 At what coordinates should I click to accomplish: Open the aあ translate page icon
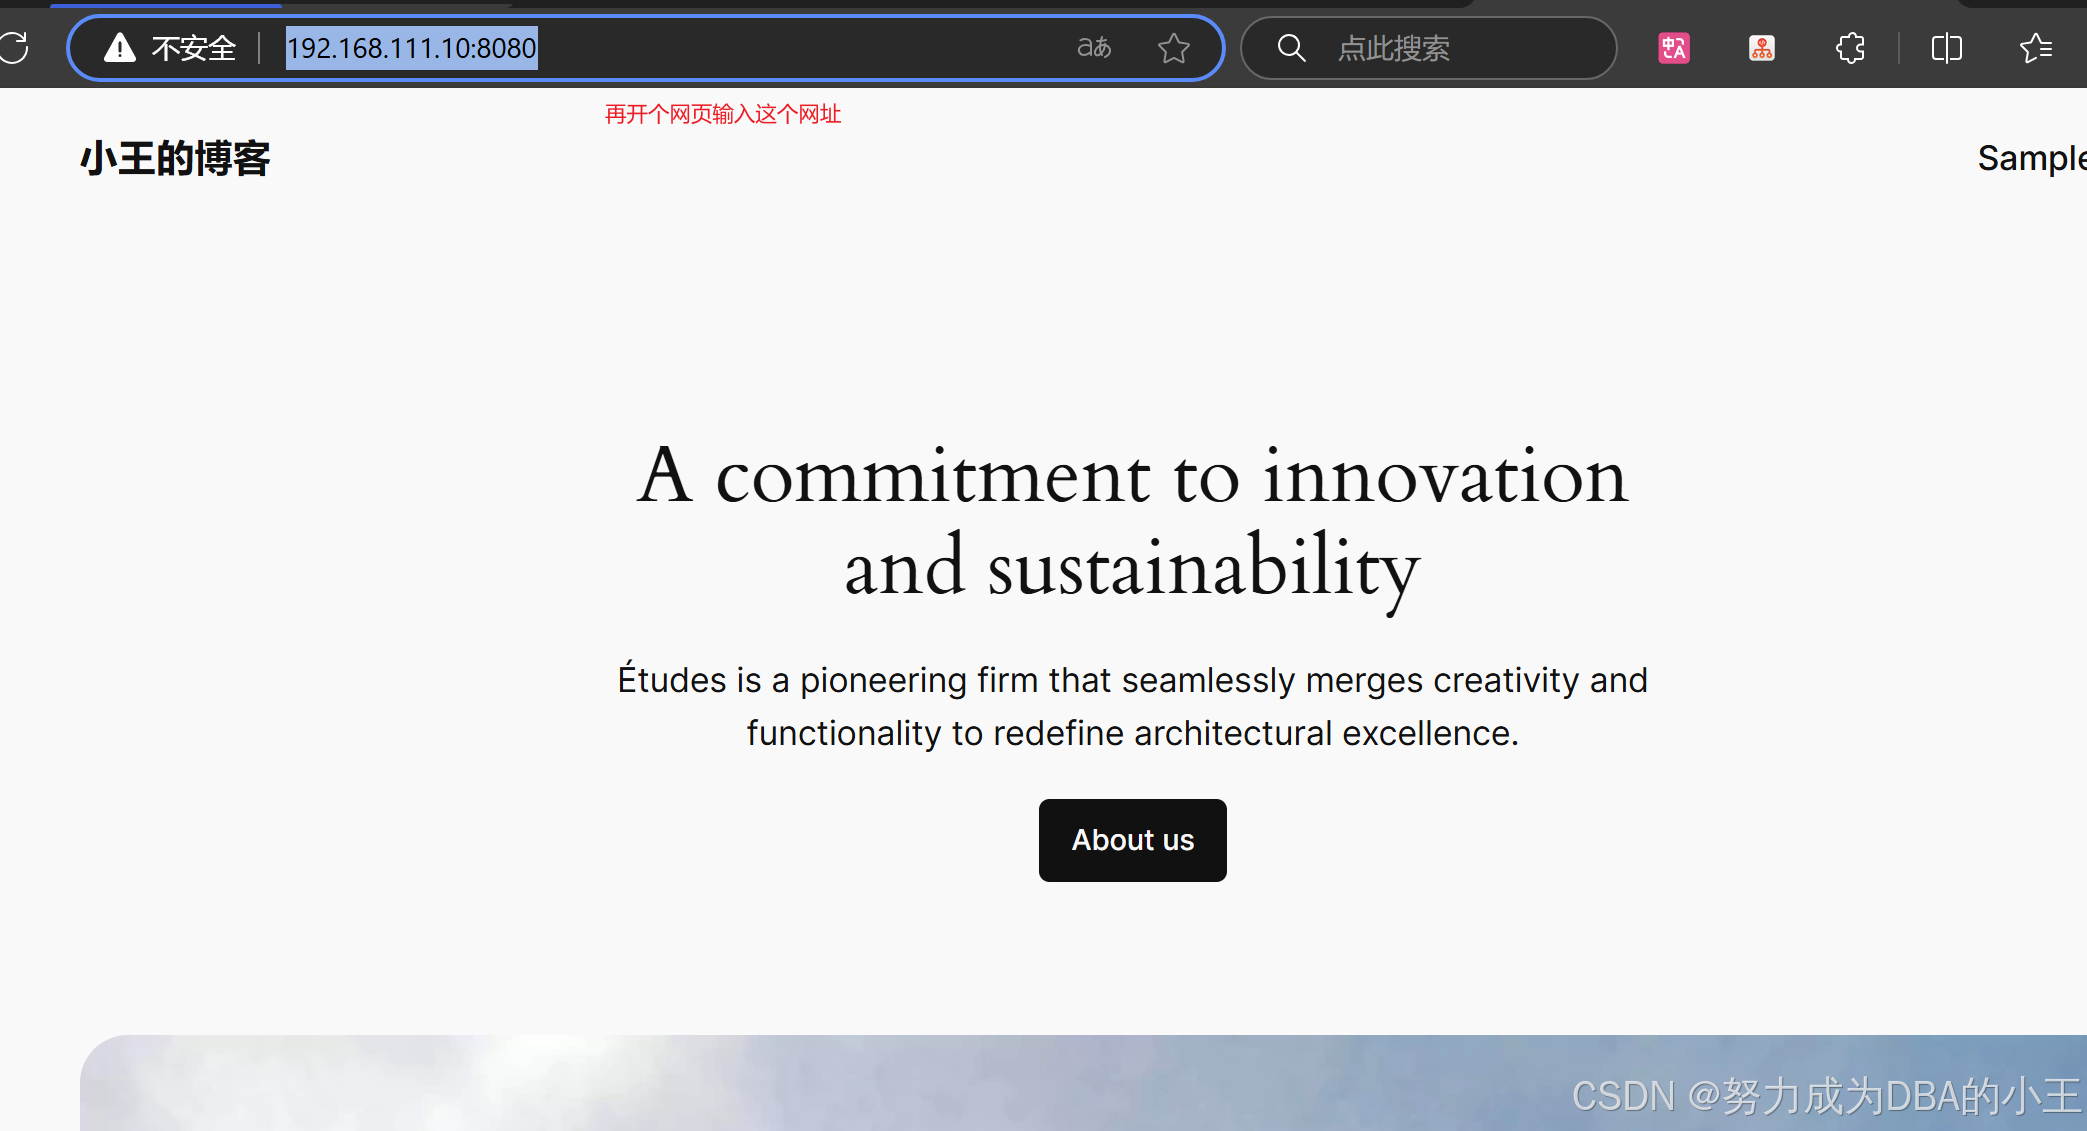click(x=1093, y=47)
